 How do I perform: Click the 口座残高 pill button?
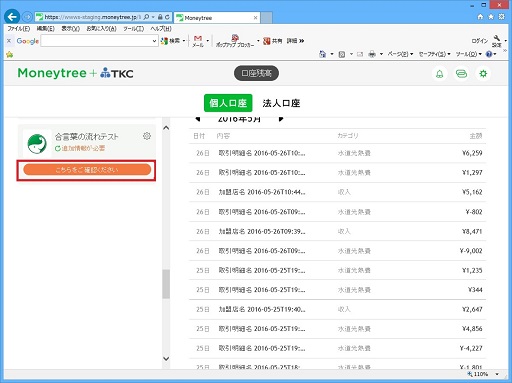256,73
